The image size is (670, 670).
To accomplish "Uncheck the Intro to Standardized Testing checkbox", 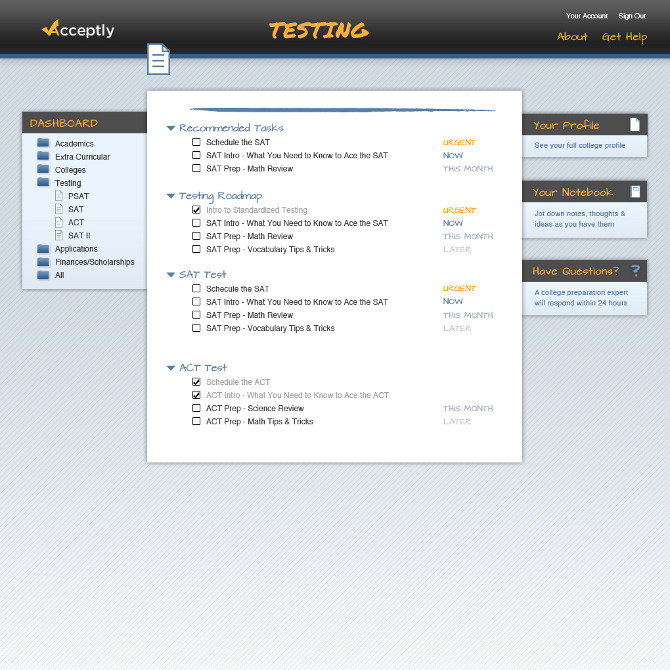I will tap(197, 211).
